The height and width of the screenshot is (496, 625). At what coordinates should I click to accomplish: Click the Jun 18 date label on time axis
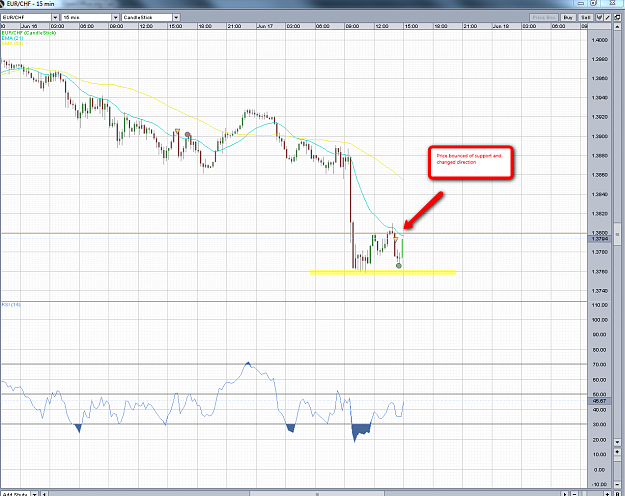coord(501,26)
